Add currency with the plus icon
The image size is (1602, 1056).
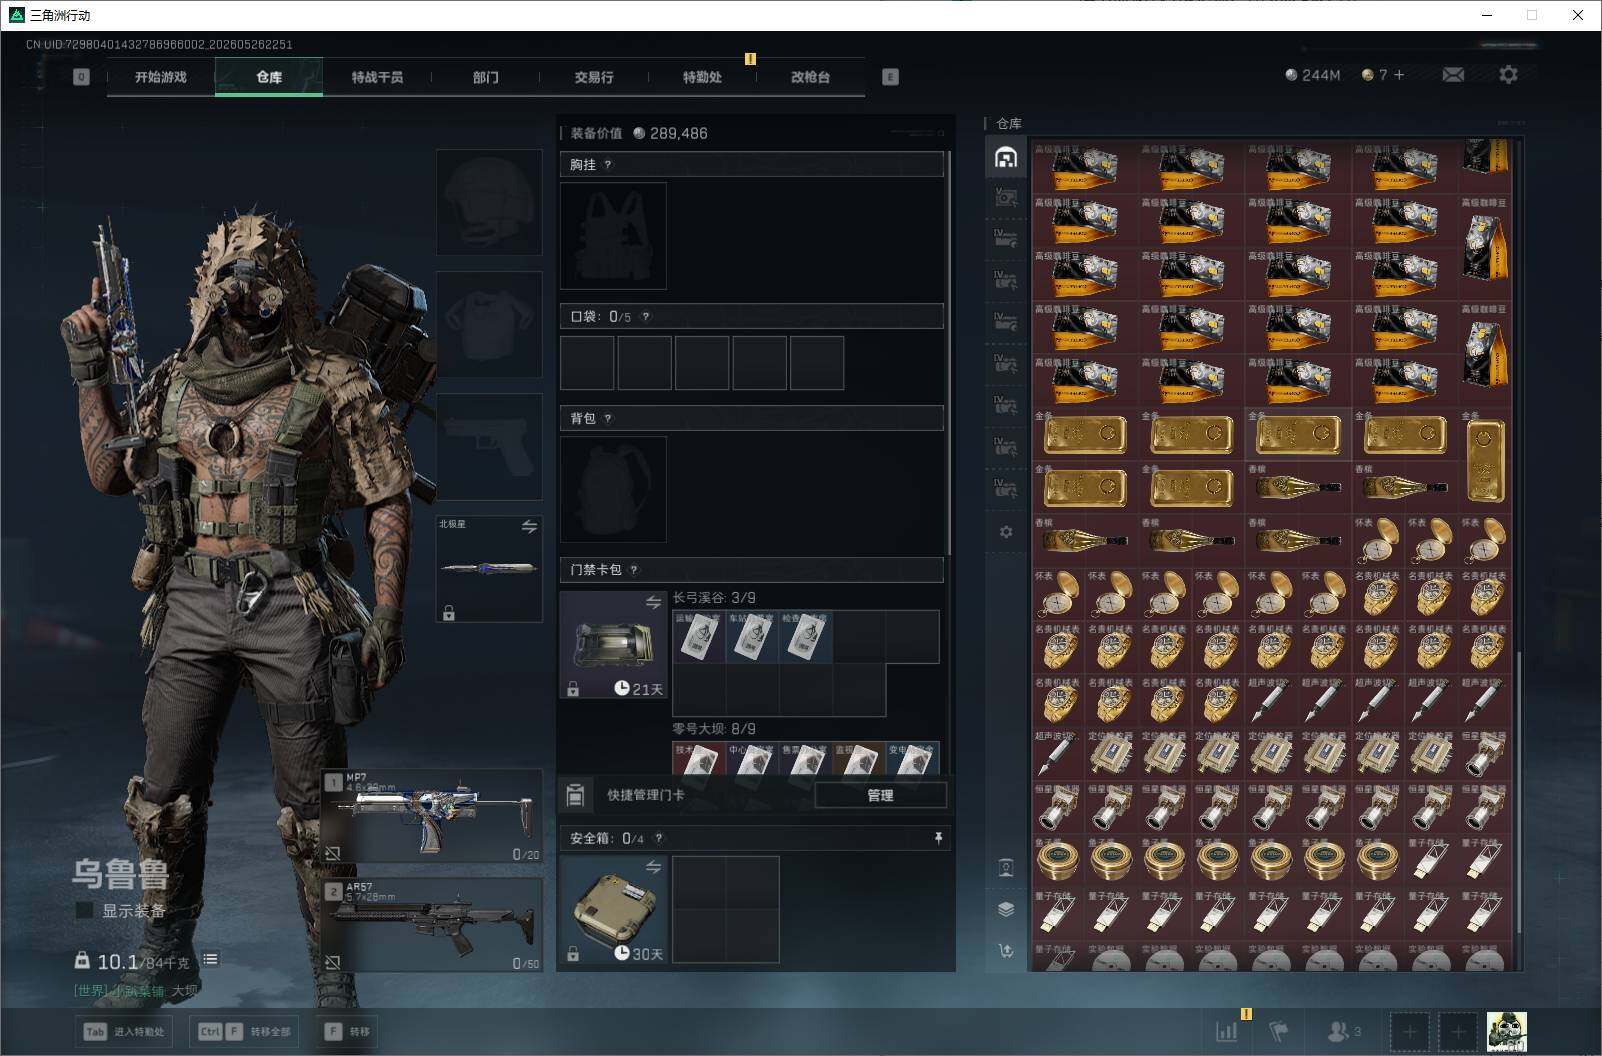(1399, 75)
